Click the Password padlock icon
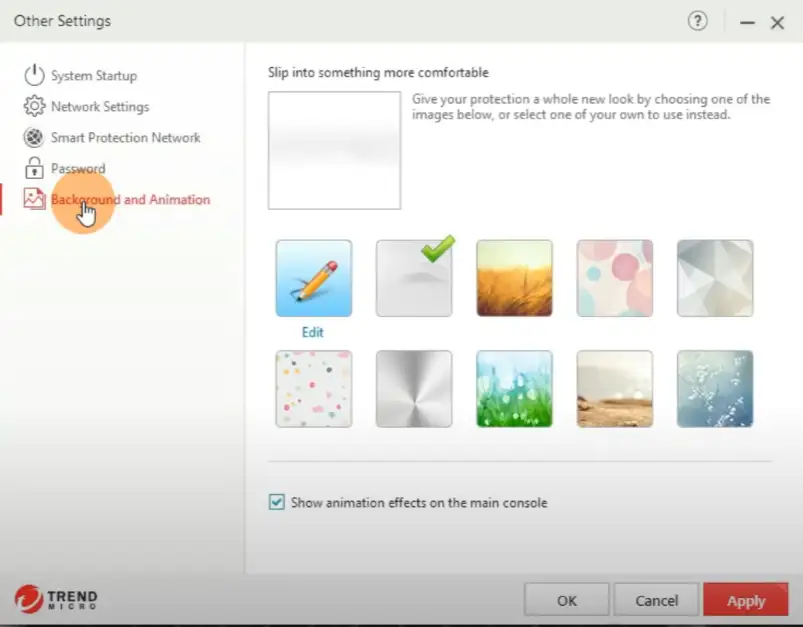The height and width of the screenshot is (627, 803). point(35,169)
